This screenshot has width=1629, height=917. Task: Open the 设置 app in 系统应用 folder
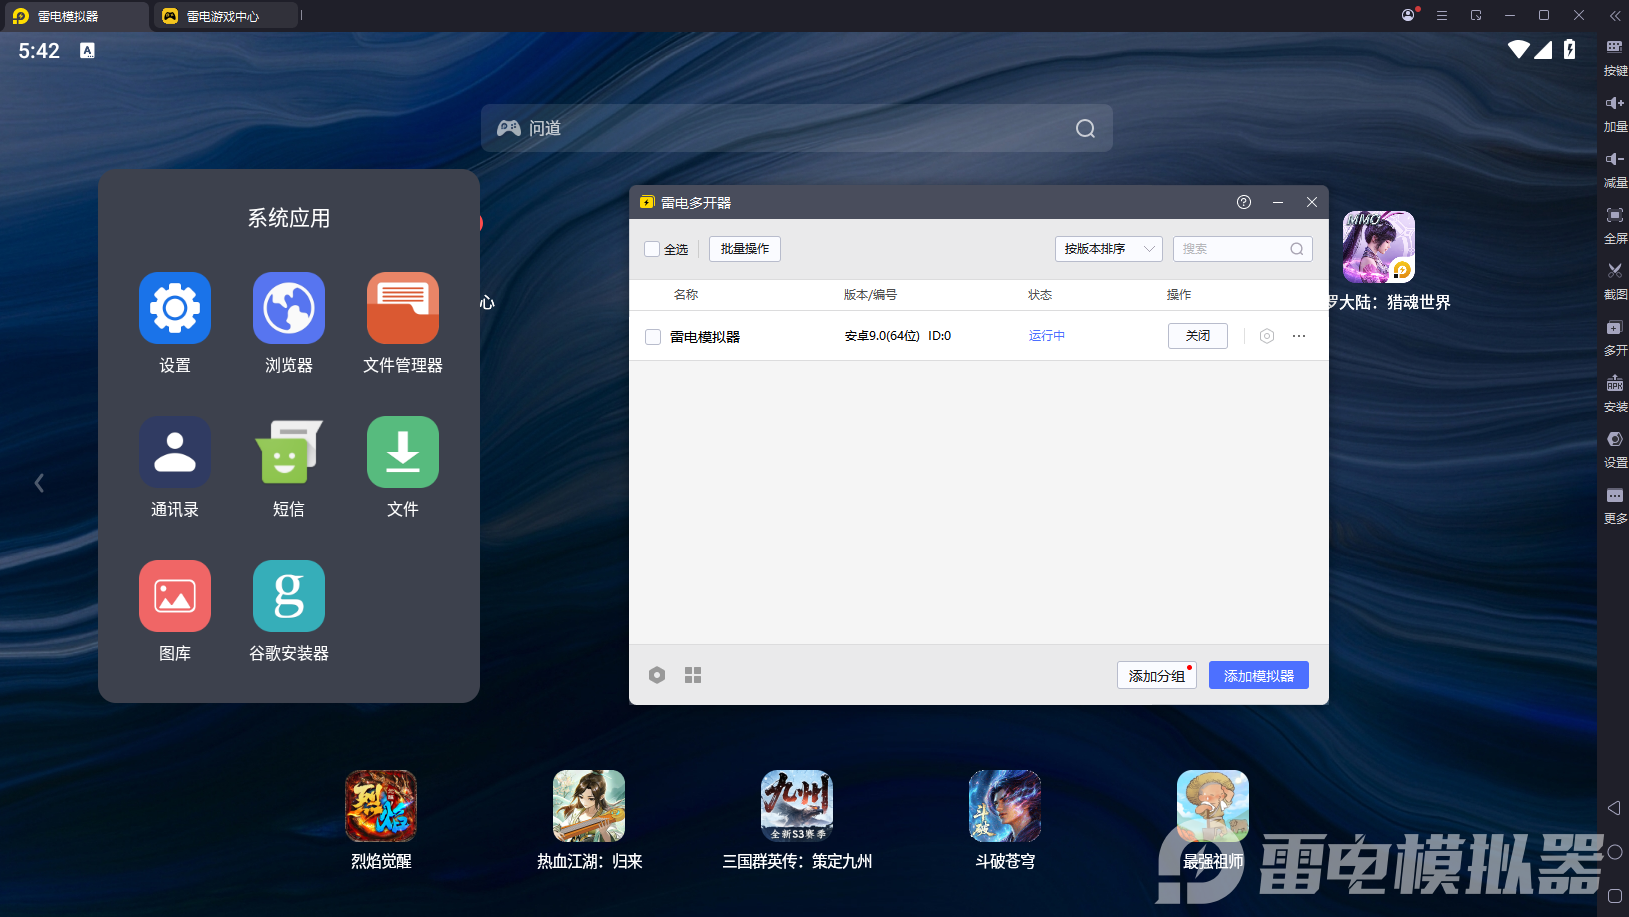[x=175, y=308]
